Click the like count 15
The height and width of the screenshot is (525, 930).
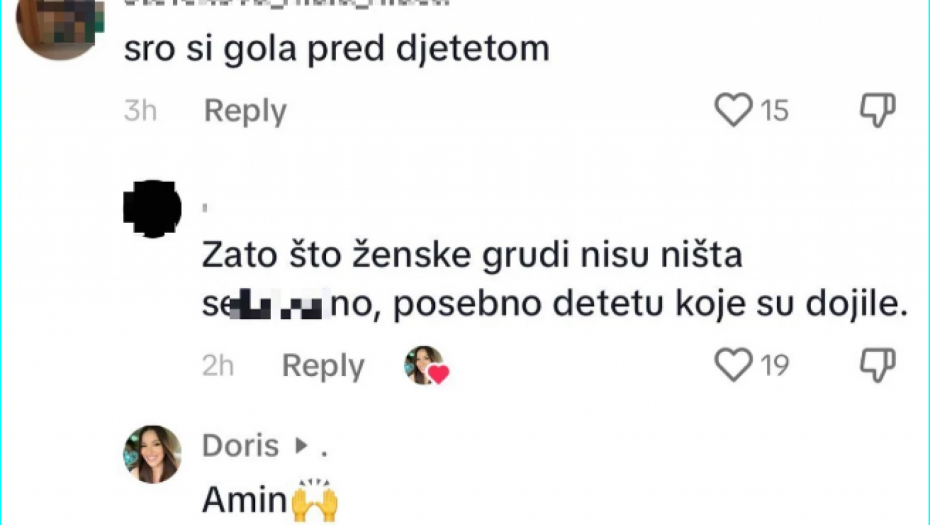pos(775,111)
